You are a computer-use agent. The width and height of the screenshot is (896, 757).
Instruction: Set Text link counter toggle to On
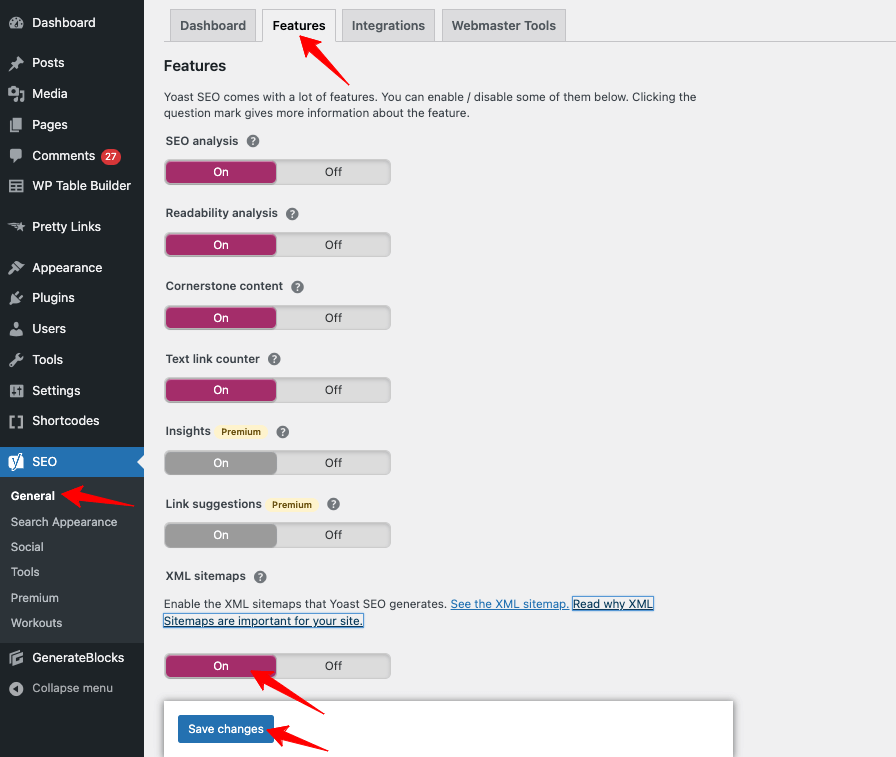pos(221,390)
